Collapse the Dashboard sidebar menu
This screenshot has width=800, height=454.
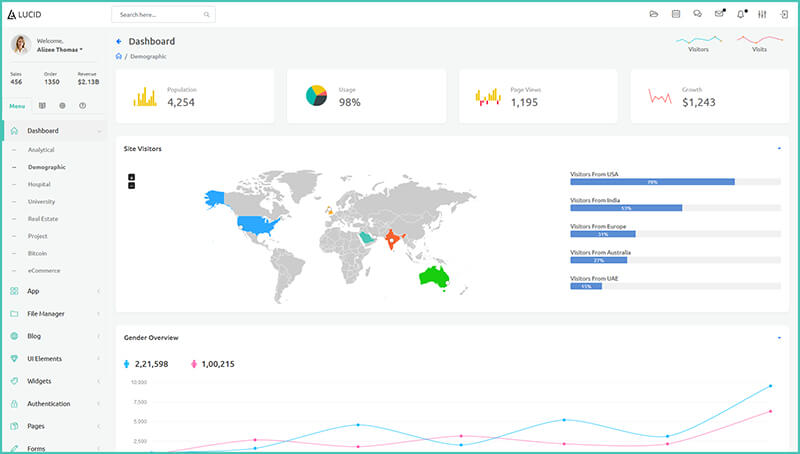[99, 131]
